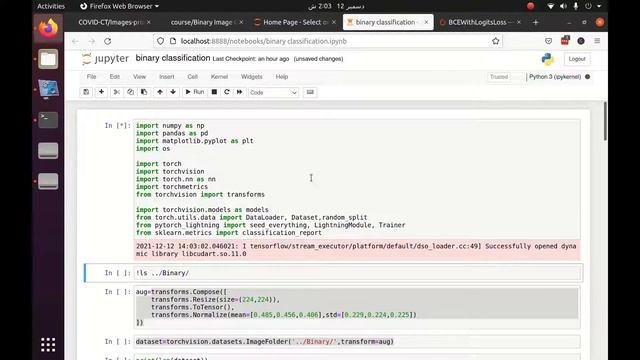
Task: Save notebook with the floppy disk icon
Action: [86, 92]
